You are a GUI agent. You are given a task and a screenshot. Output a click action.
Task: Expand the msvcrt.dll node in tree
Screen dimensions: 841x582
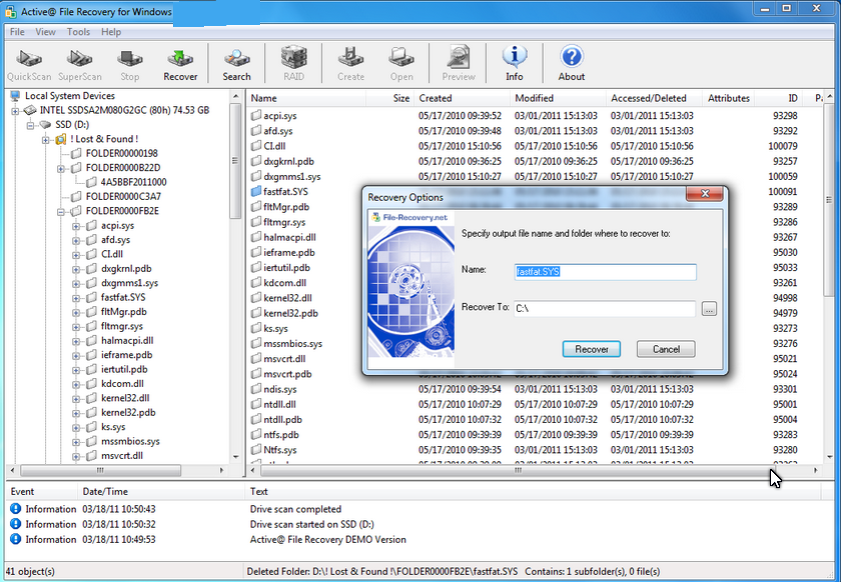point(76,456)
